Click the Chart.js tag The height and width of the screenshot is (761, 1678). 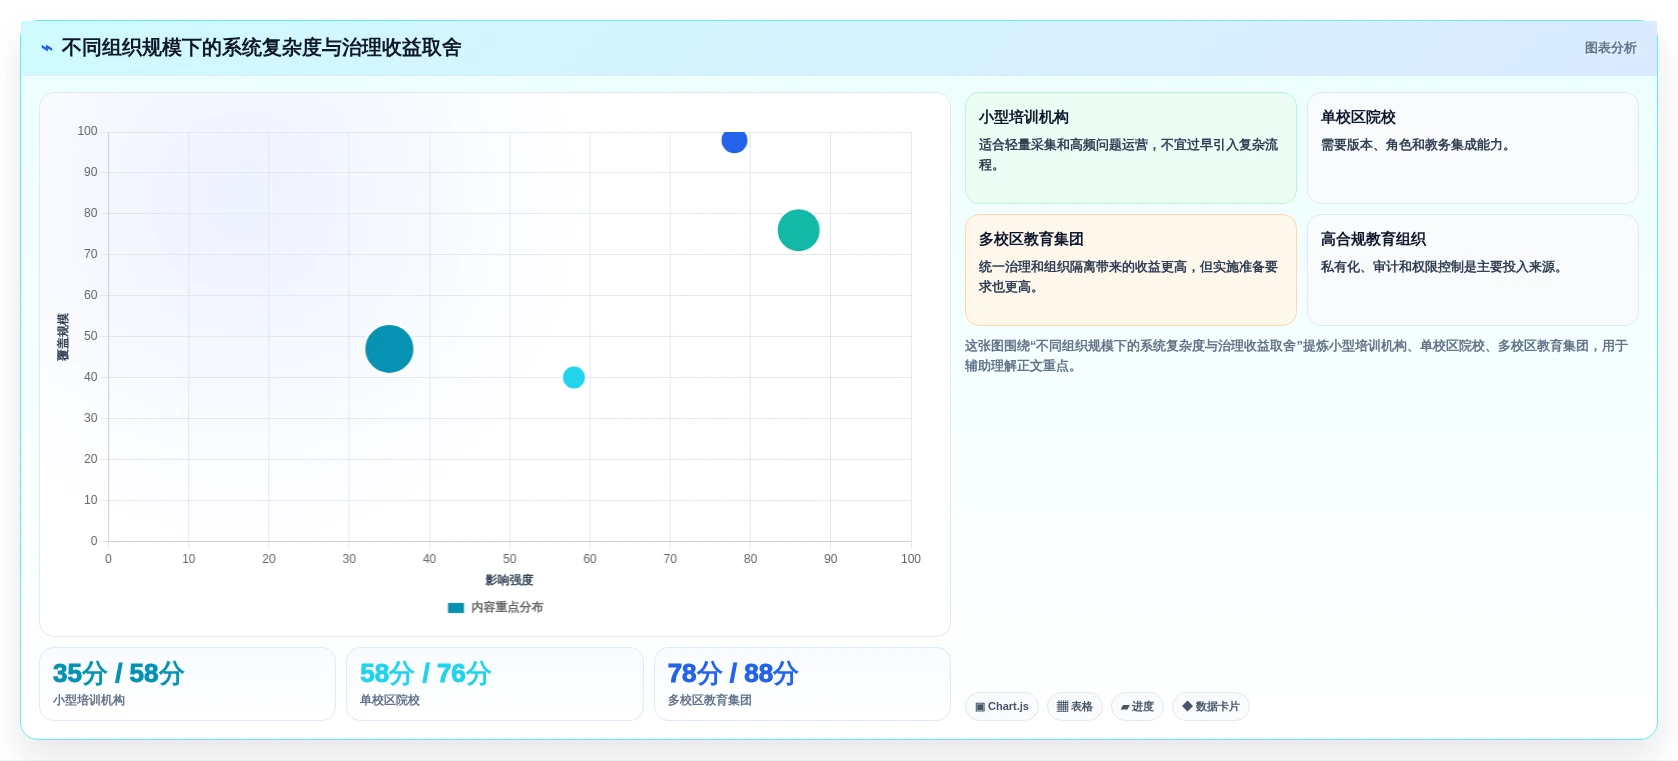[x=1002, y=706]
